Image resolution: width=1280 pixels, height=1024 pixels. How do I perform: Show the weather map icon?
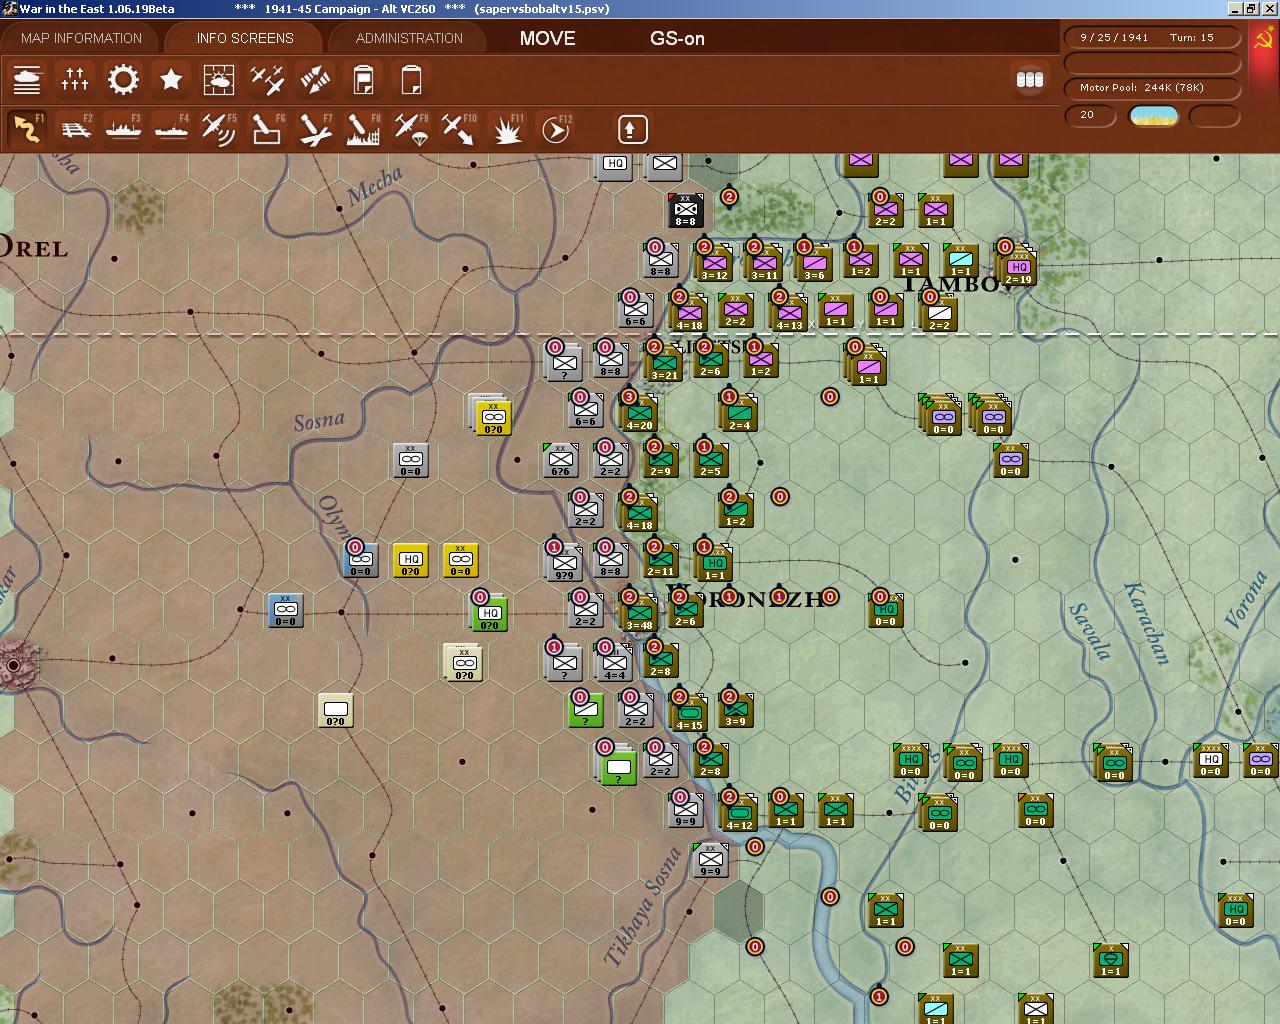click(x=219, y=79)
